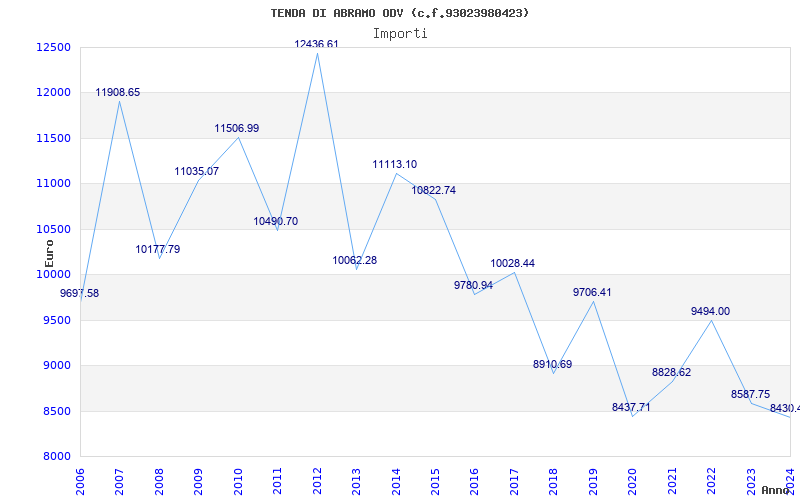This screenshot has height=500, width=800.
Task: Click x-axis year 2012
Action: click(x=317, y=481)
